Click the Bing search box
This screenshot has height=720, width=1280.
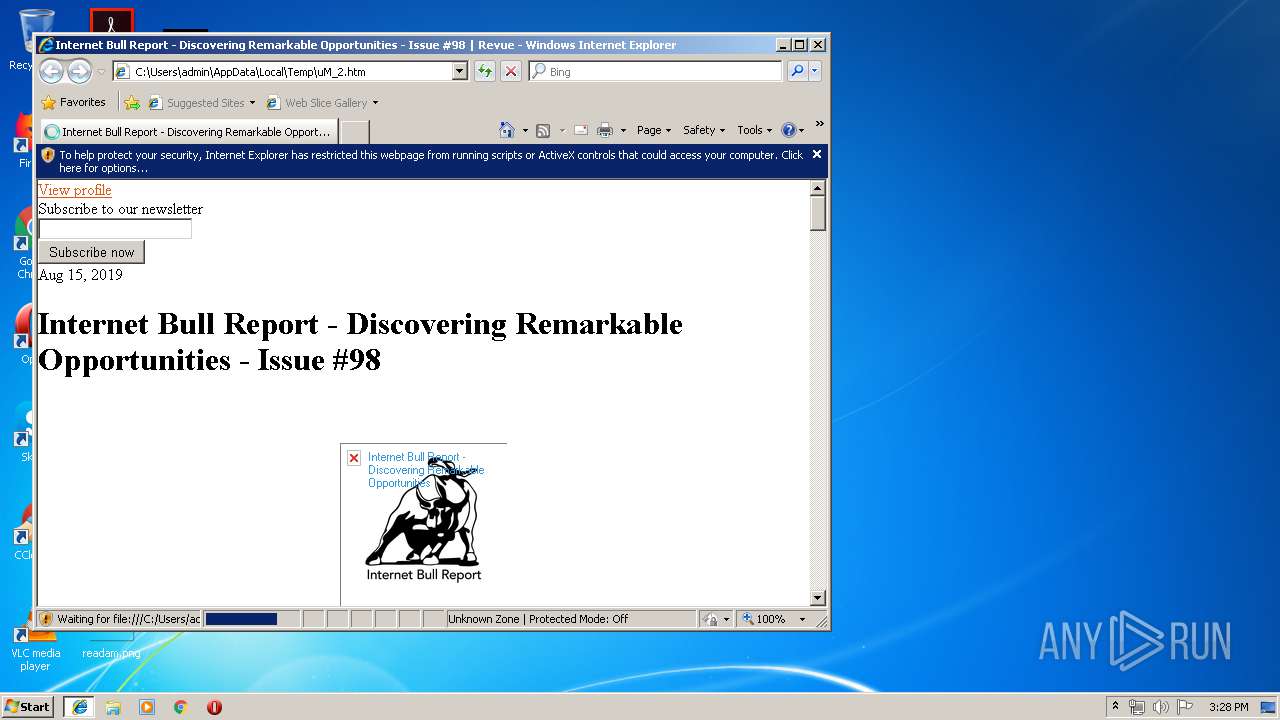click(x=656, y=71)
